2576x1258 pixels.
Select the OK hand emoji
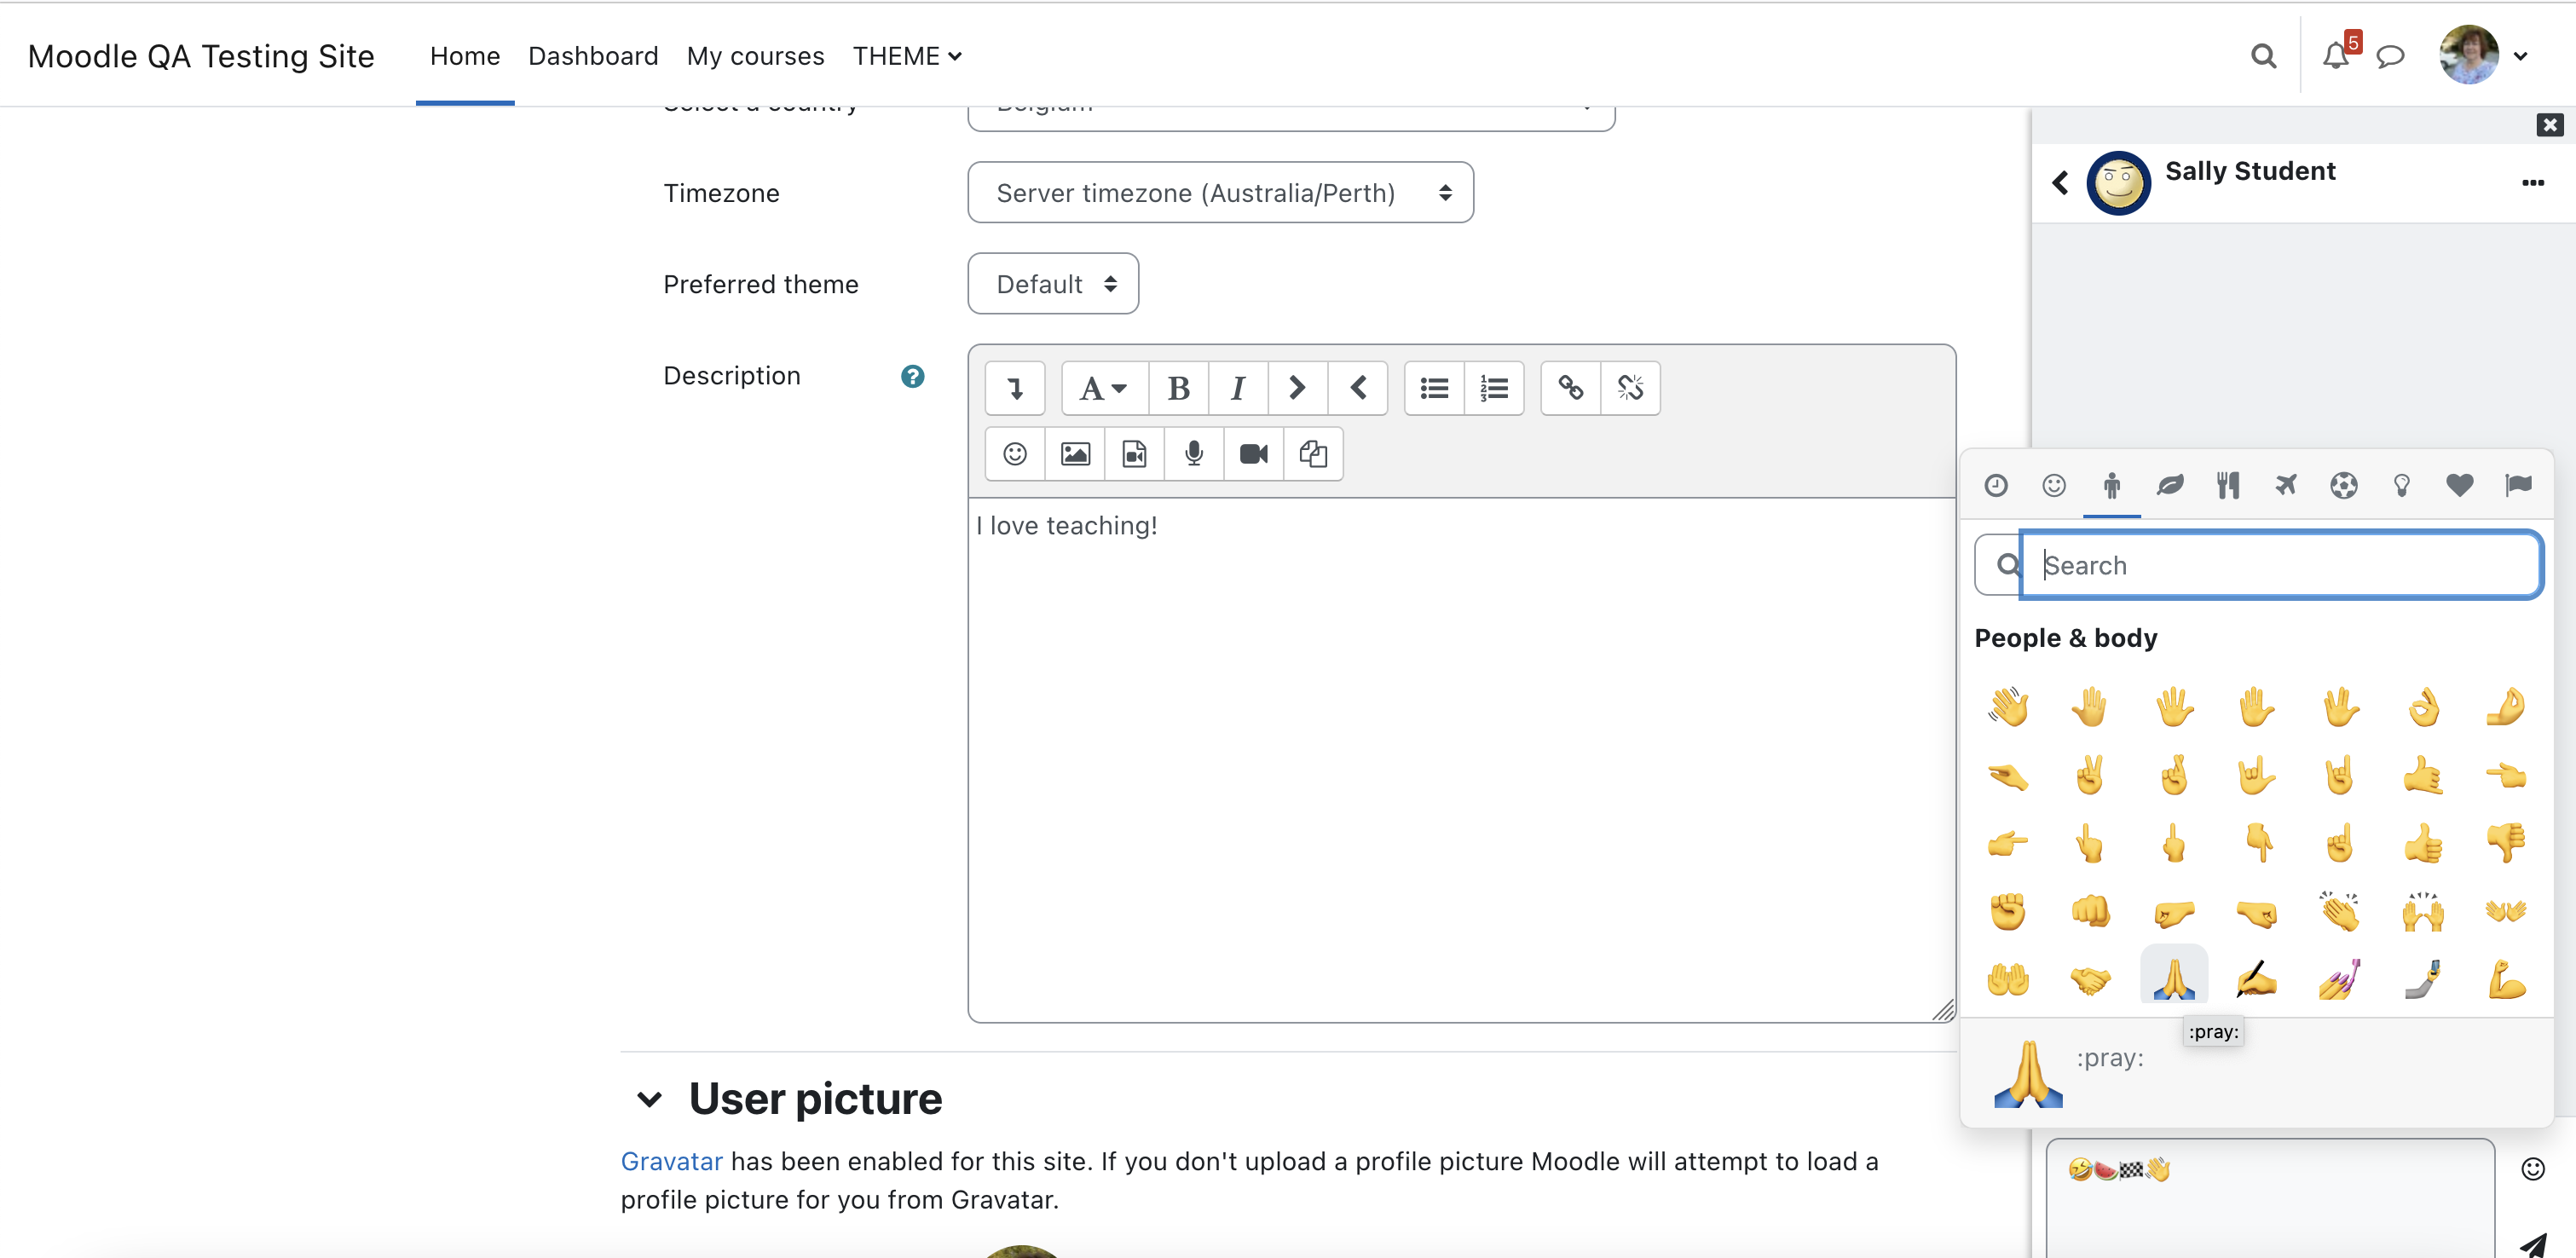click(x=2423, y=707)
